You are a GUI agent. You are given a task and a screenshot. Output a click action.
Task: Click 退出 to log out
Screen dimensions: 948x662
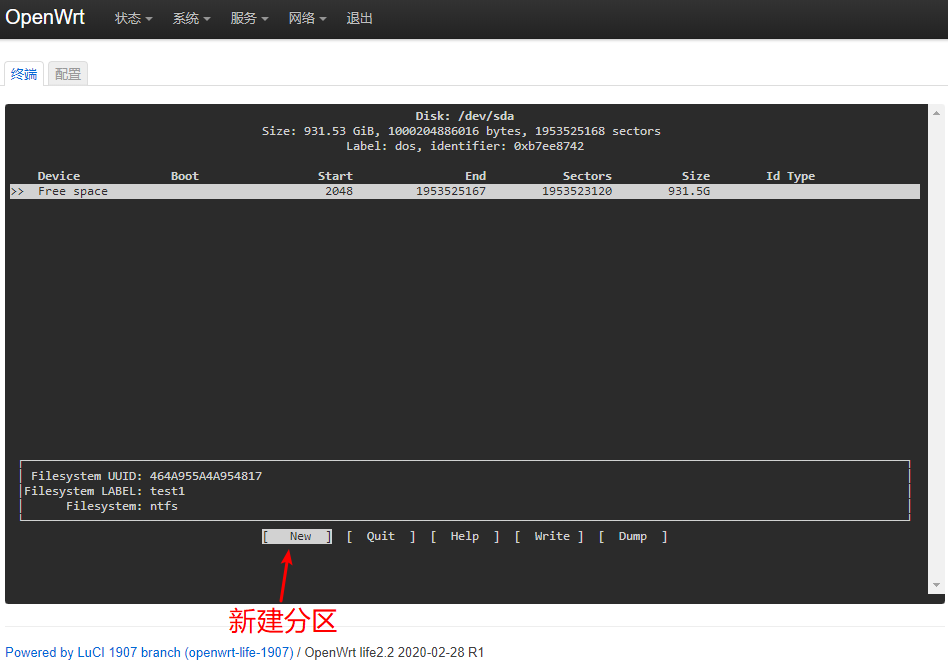[x=359, y=18]
